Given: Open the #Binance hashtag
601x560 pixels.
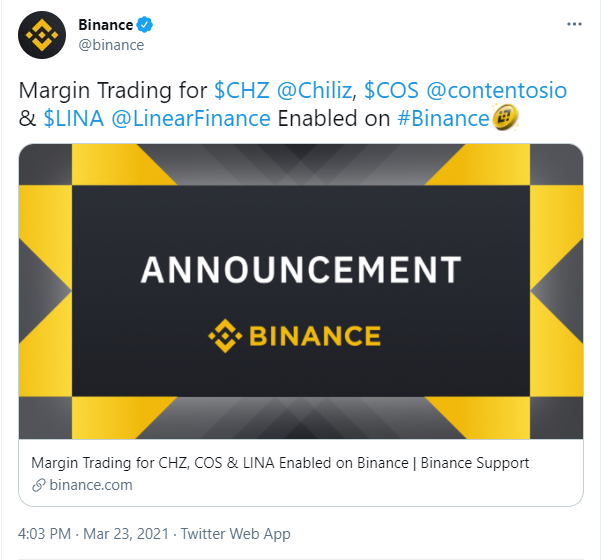Looking at the screenshot, I should [x=443, y=118].
